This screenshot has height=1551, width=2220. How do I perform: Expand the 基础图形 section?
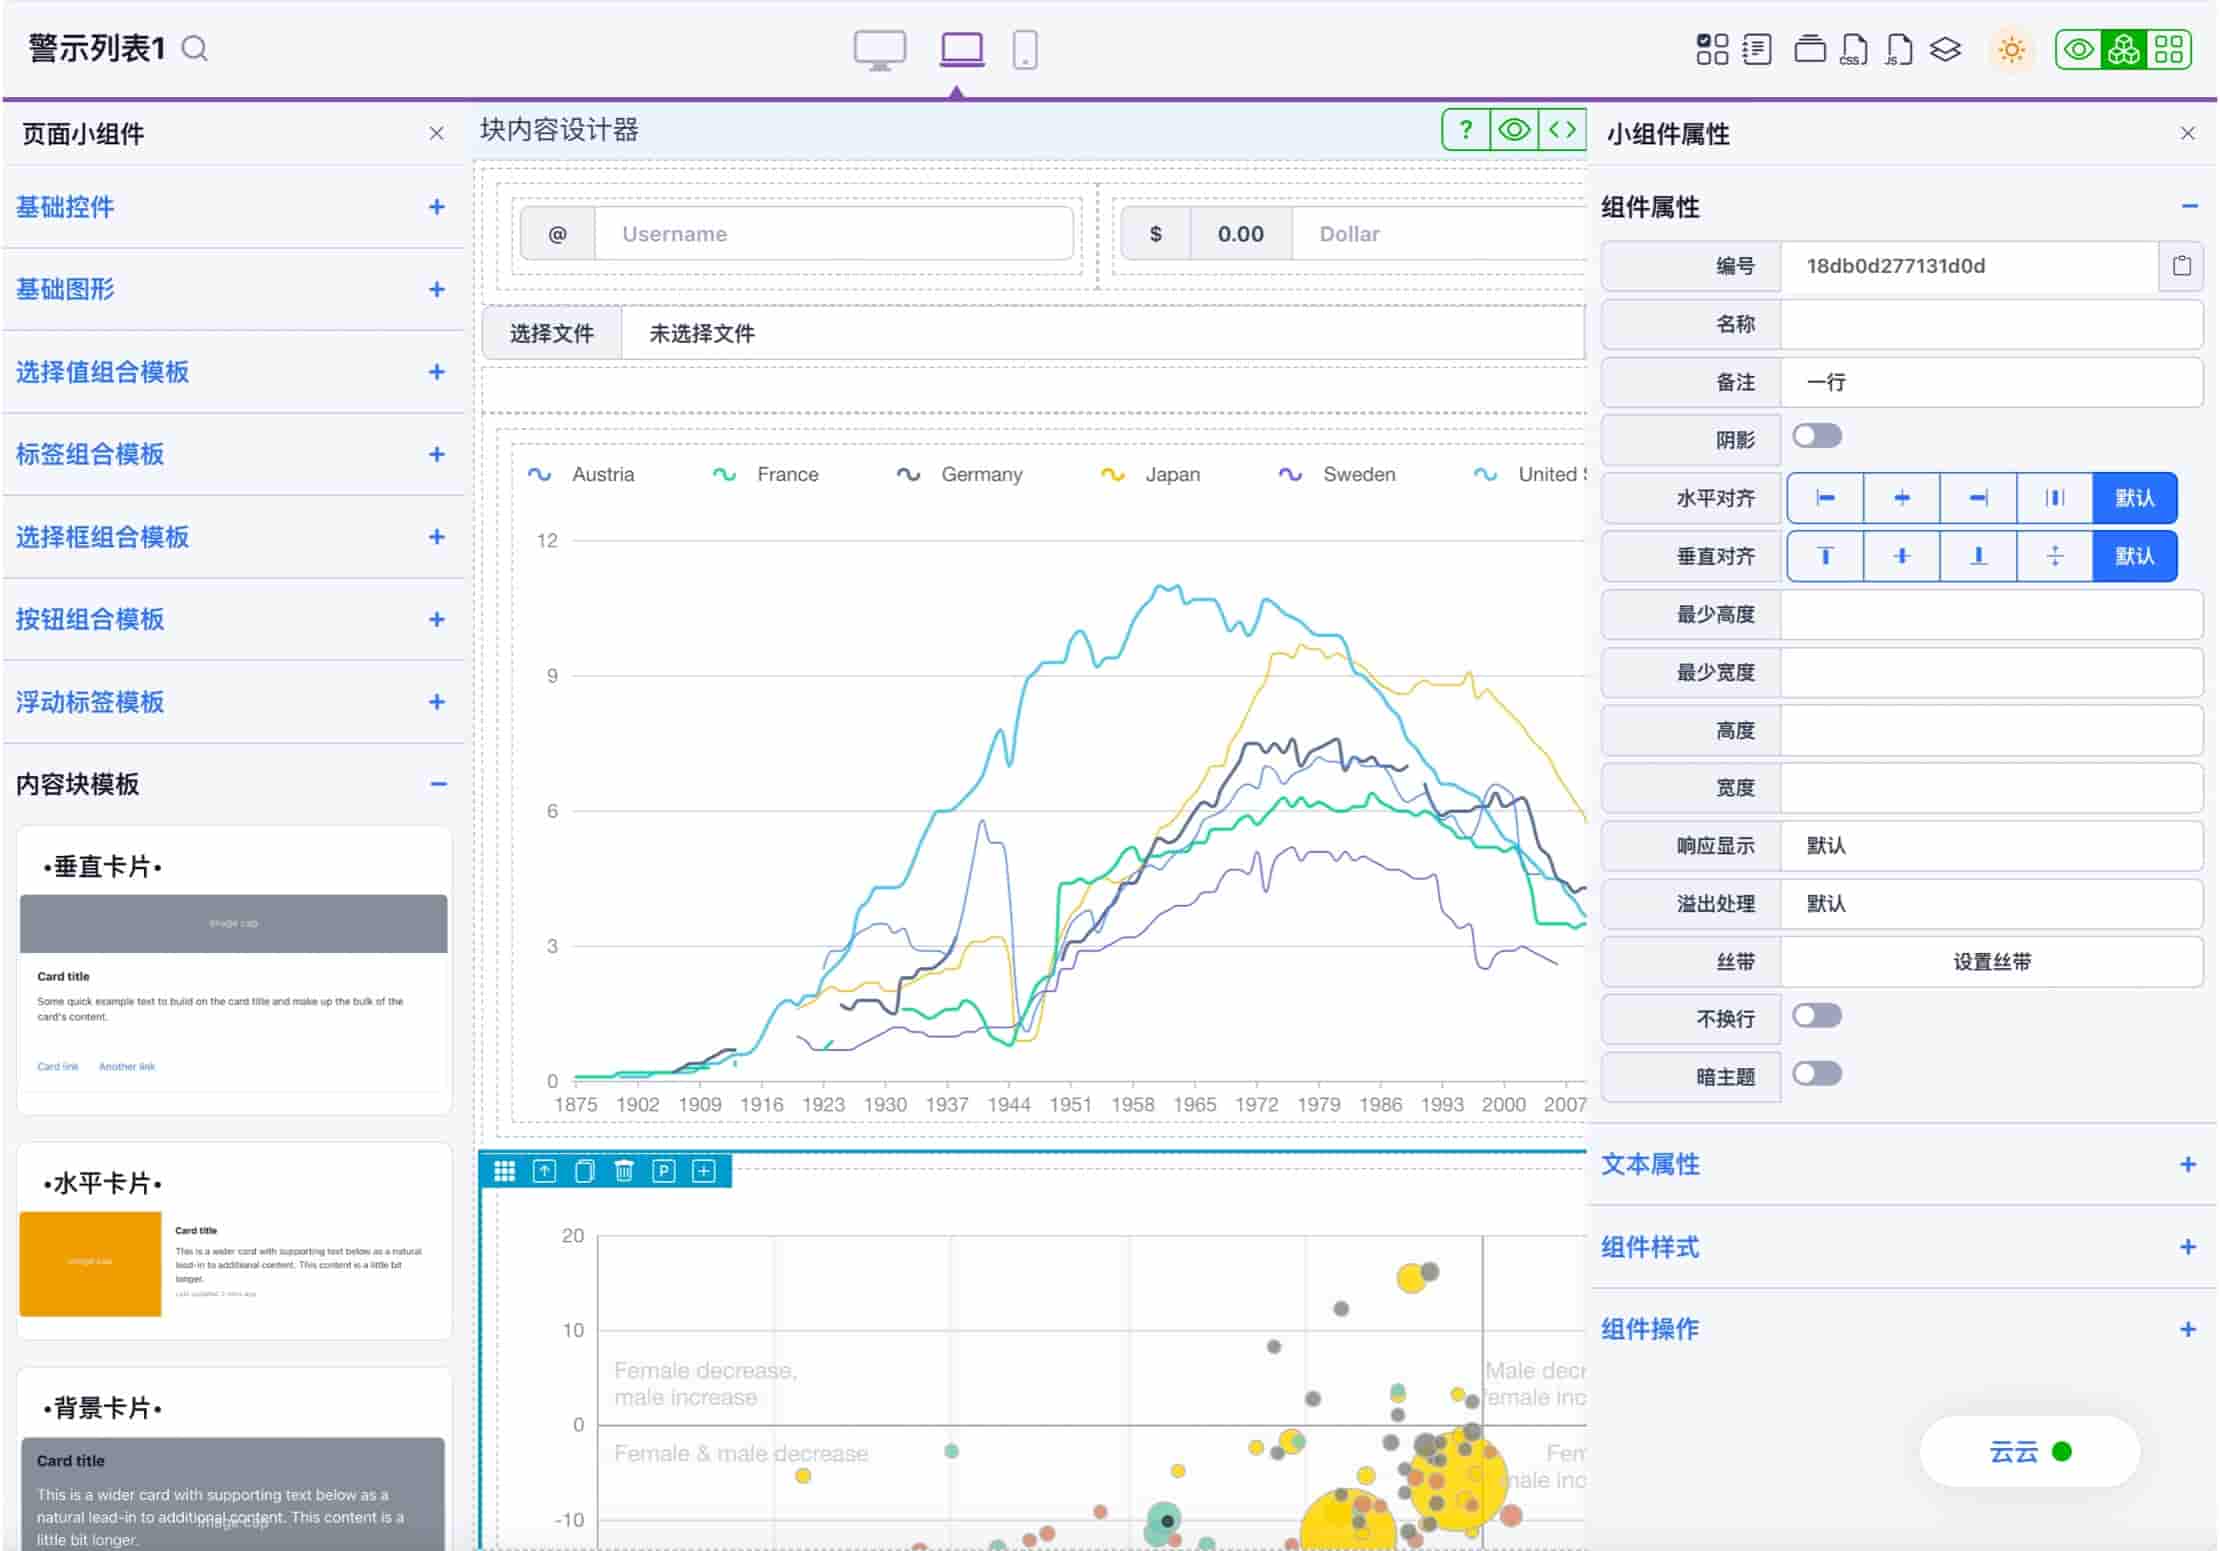[x=233, y=289]
